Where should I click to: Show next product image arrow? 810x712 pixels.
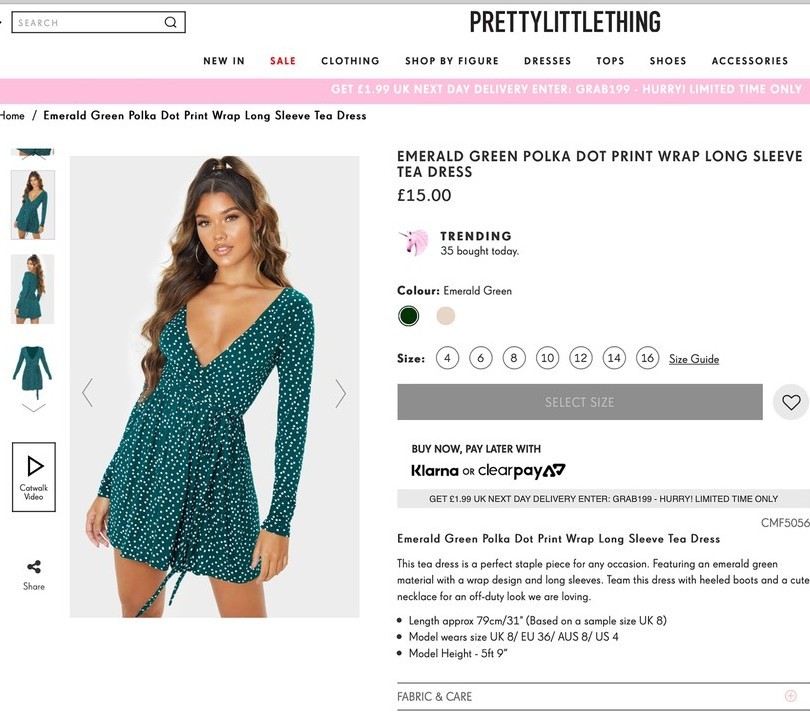(x=340, y=393)
